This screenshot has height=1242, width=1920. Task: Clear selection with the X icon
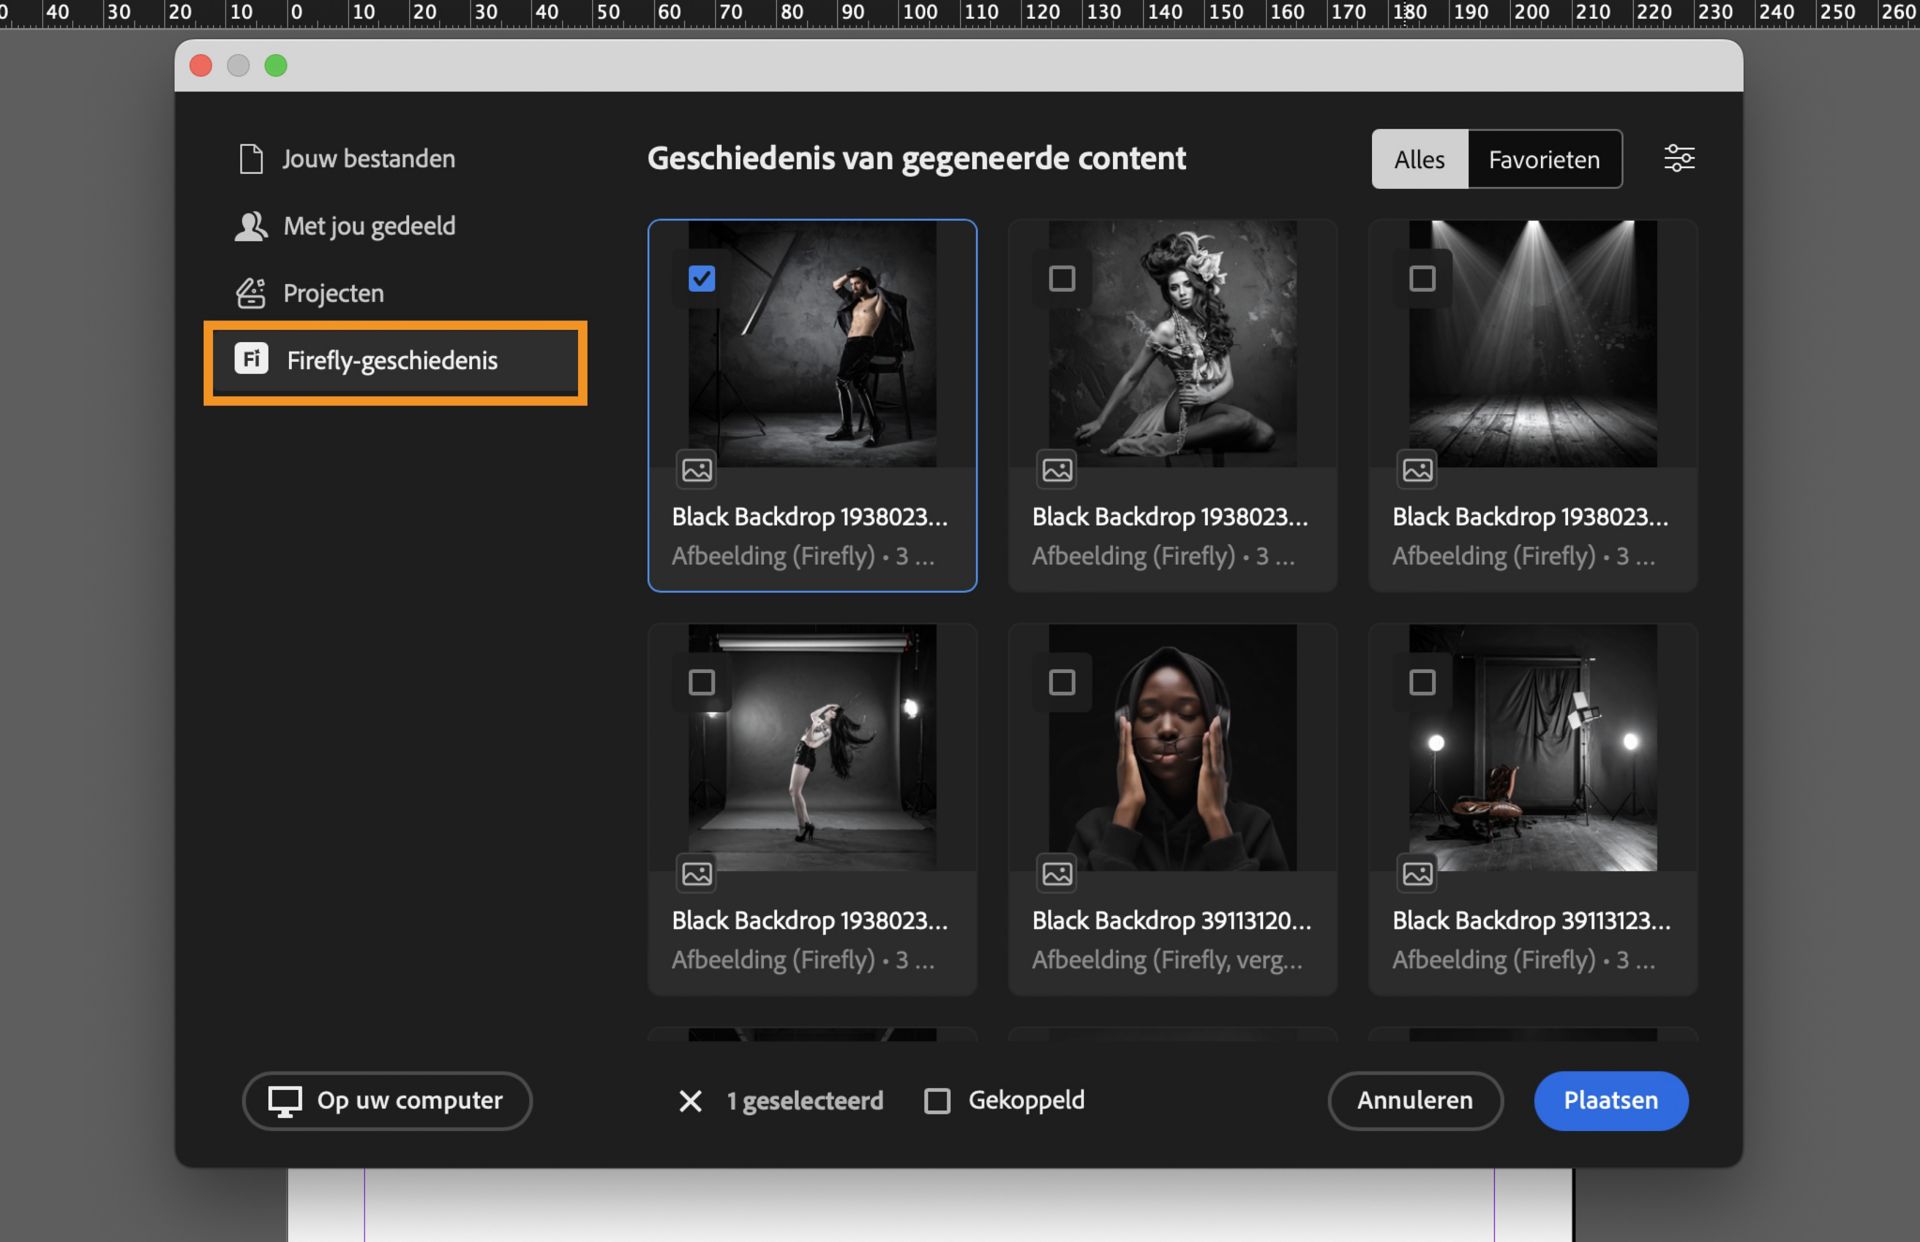690,1100
